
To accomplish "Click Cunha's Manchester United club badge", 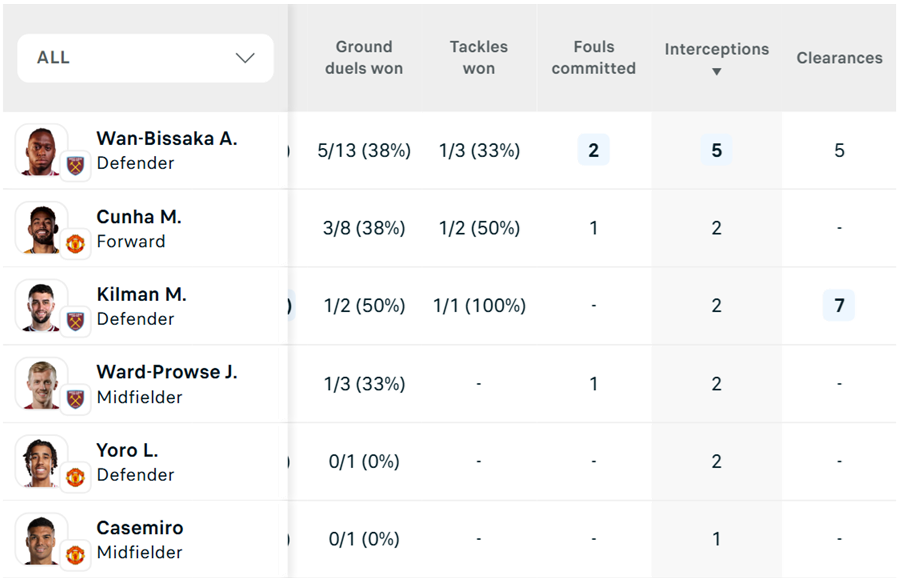I will 76,244.
